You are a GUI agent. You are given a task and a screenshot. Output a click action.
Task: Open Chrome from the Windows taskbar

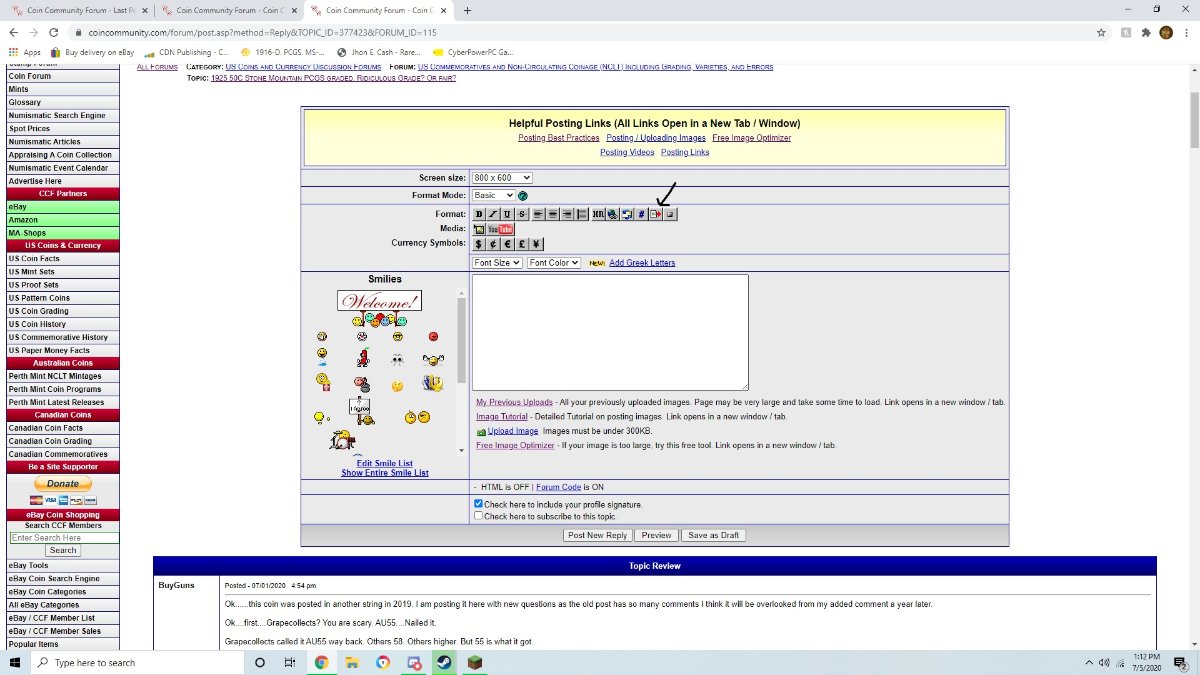[321, 662]
